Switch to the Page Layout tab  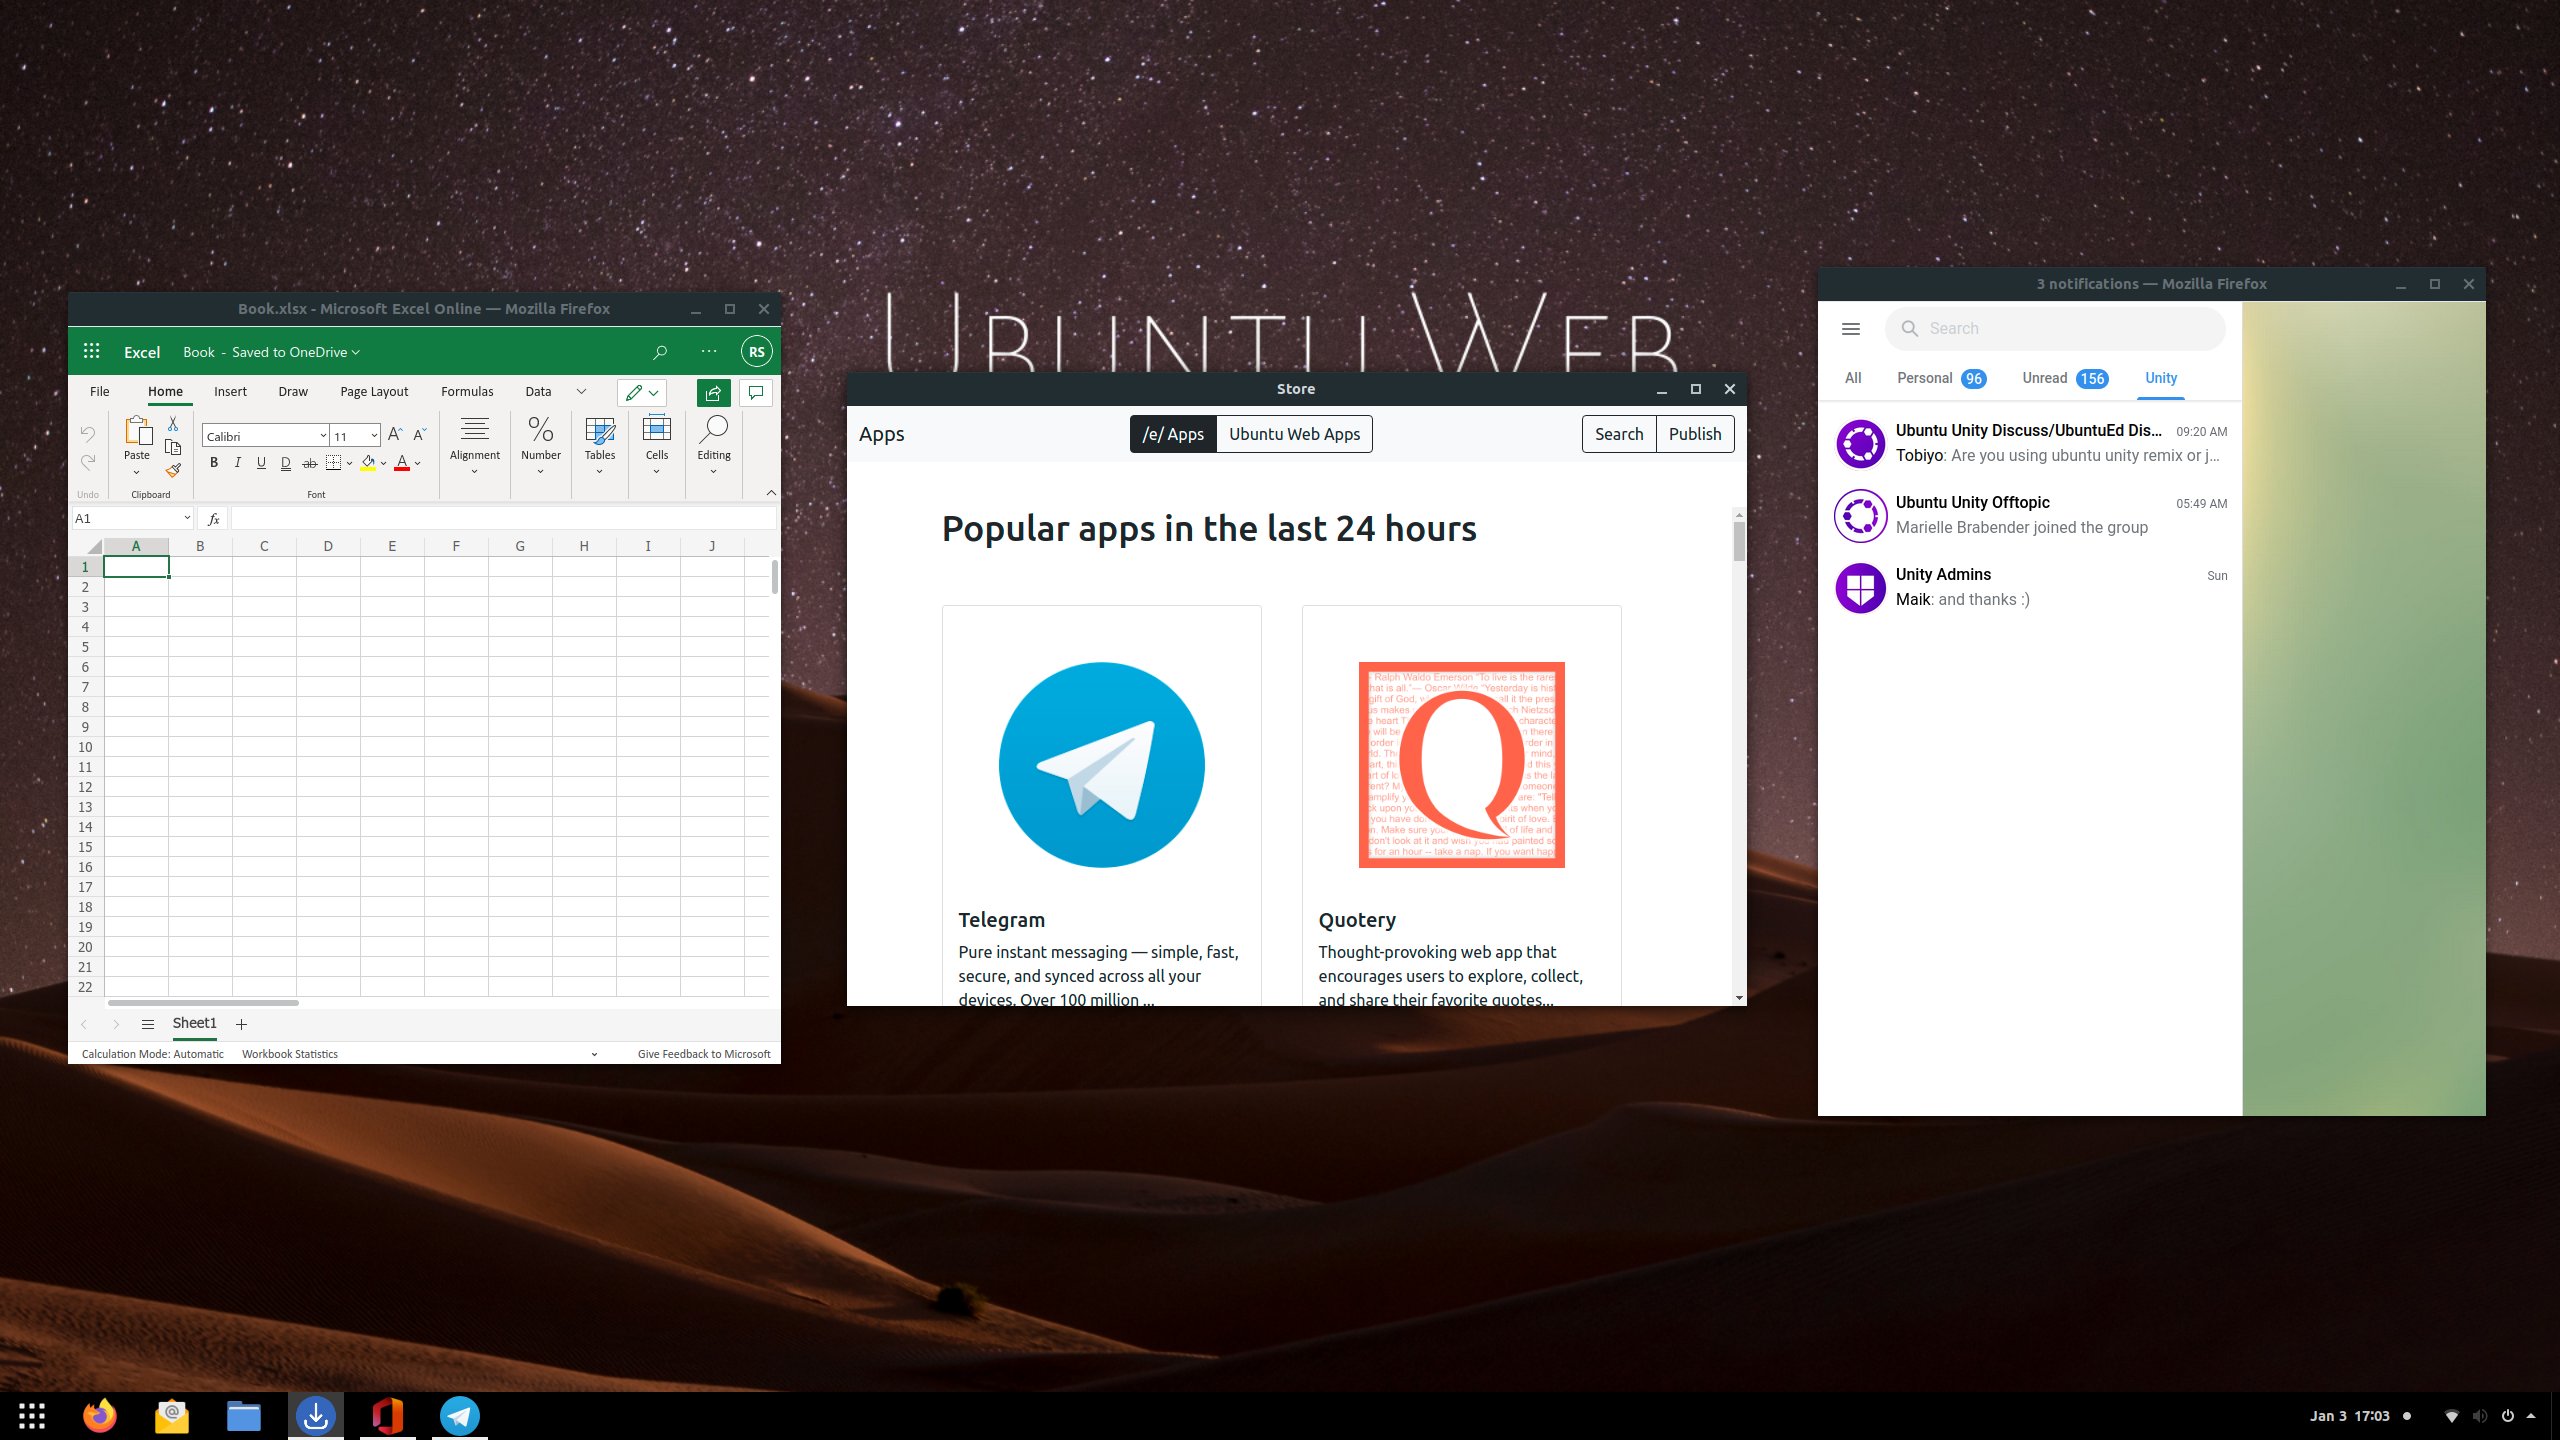pos(374,392)
